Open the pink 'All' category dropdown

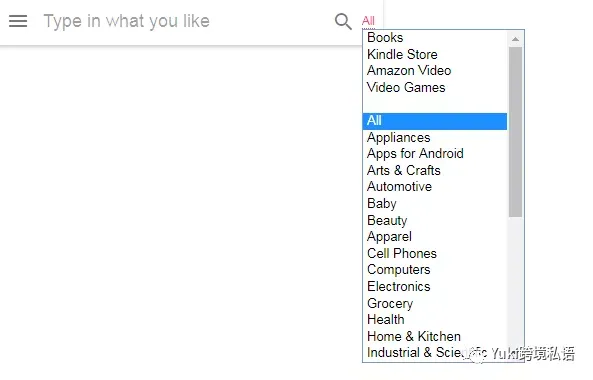pyautogui.click(x=368, y=21)
